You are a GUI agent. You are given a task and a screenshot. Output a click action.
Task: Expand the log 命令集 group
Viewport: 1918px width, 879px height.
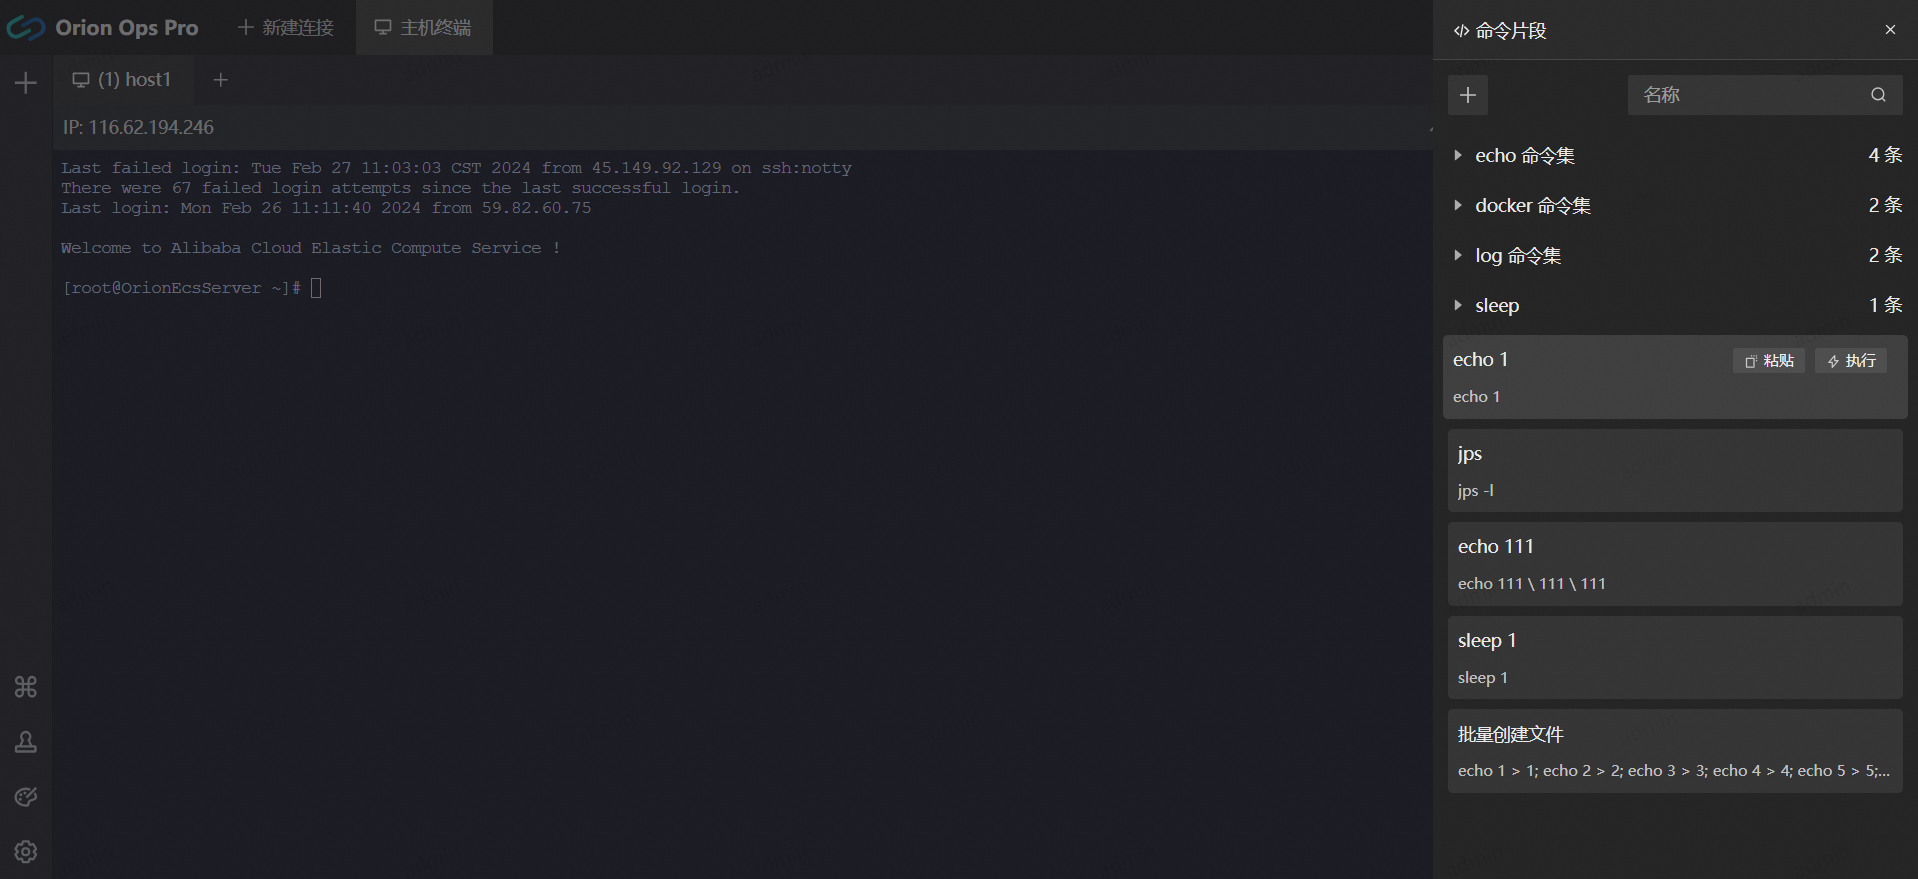1517,256
